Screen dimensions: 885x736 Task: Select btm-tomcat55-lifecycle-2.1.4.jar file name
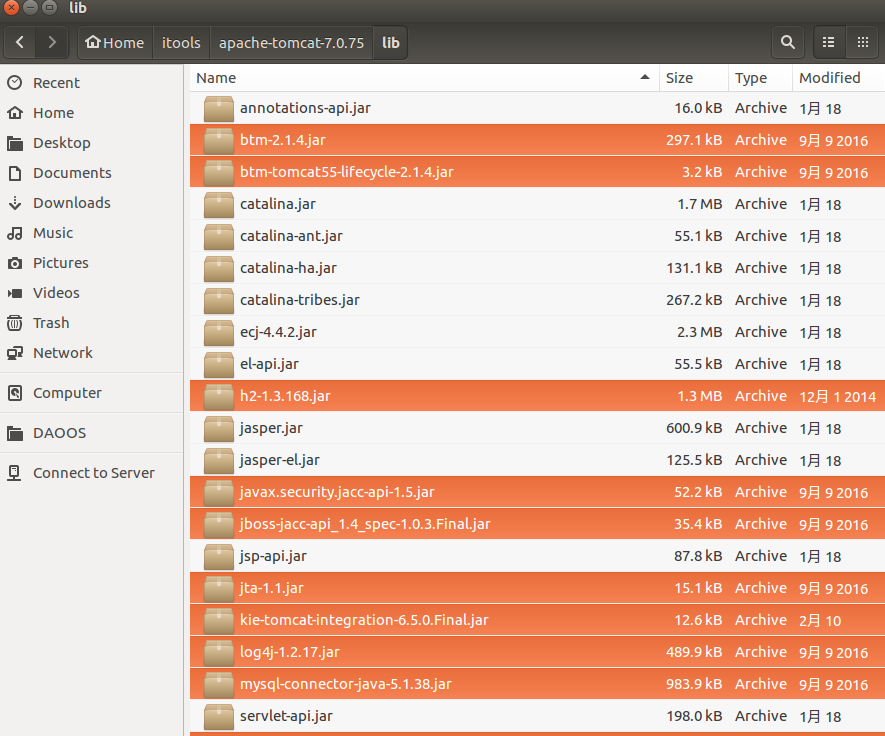[x=347, y=172]
